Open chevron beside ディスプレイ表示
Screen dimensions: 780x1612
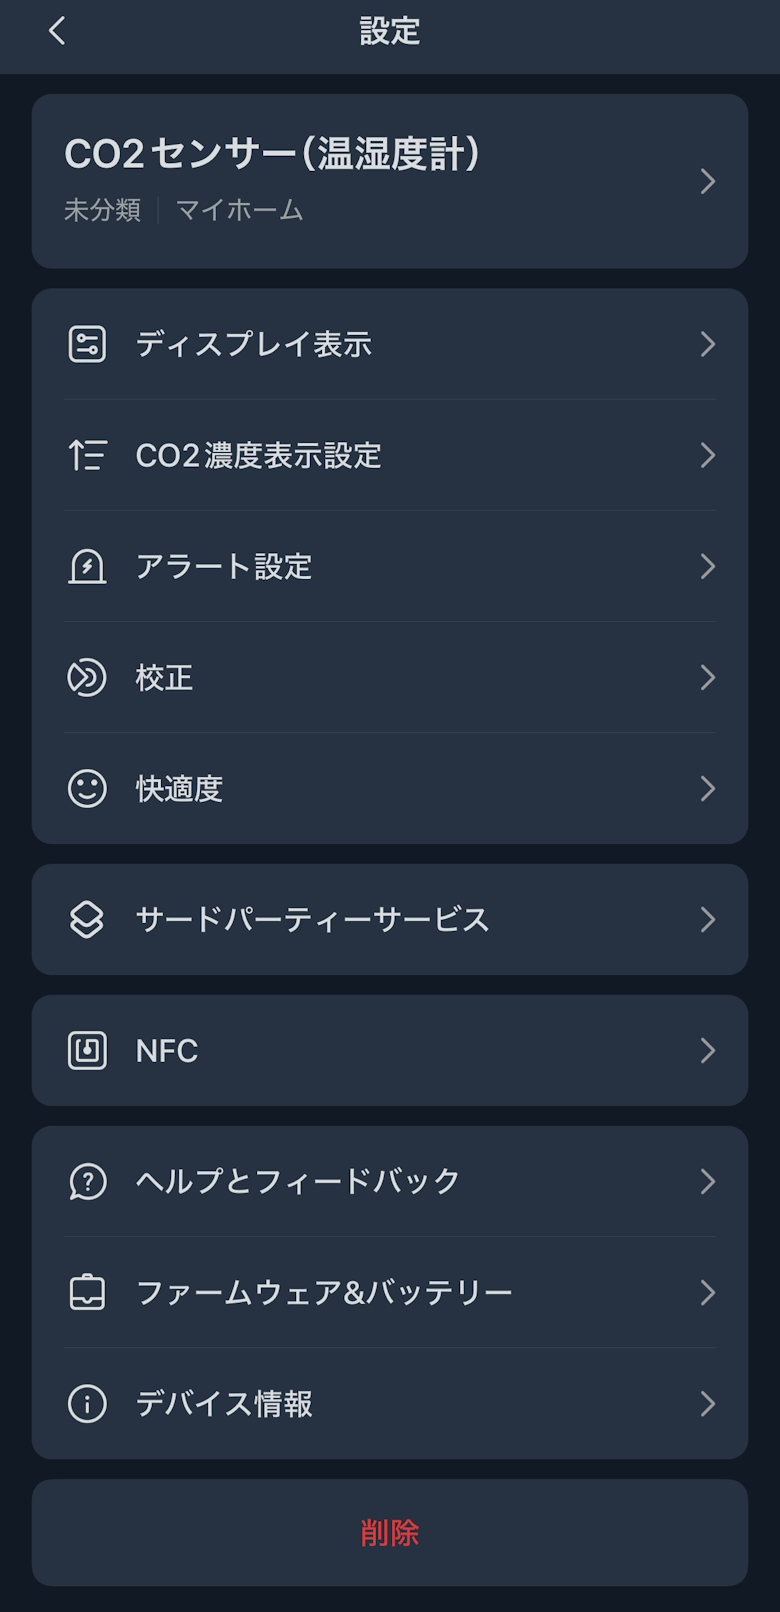click(707, 344)
